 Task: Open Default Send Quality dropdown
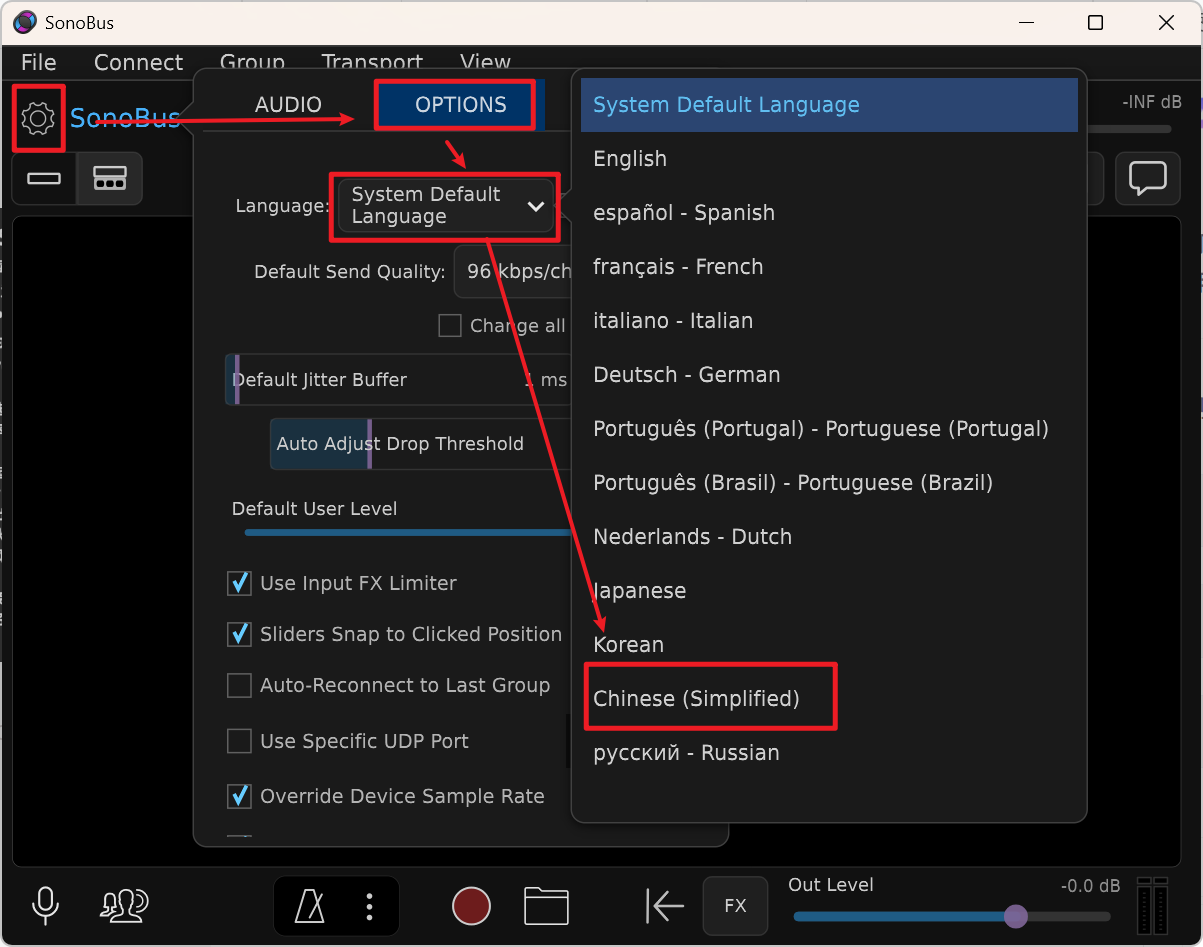click(514, 272)
